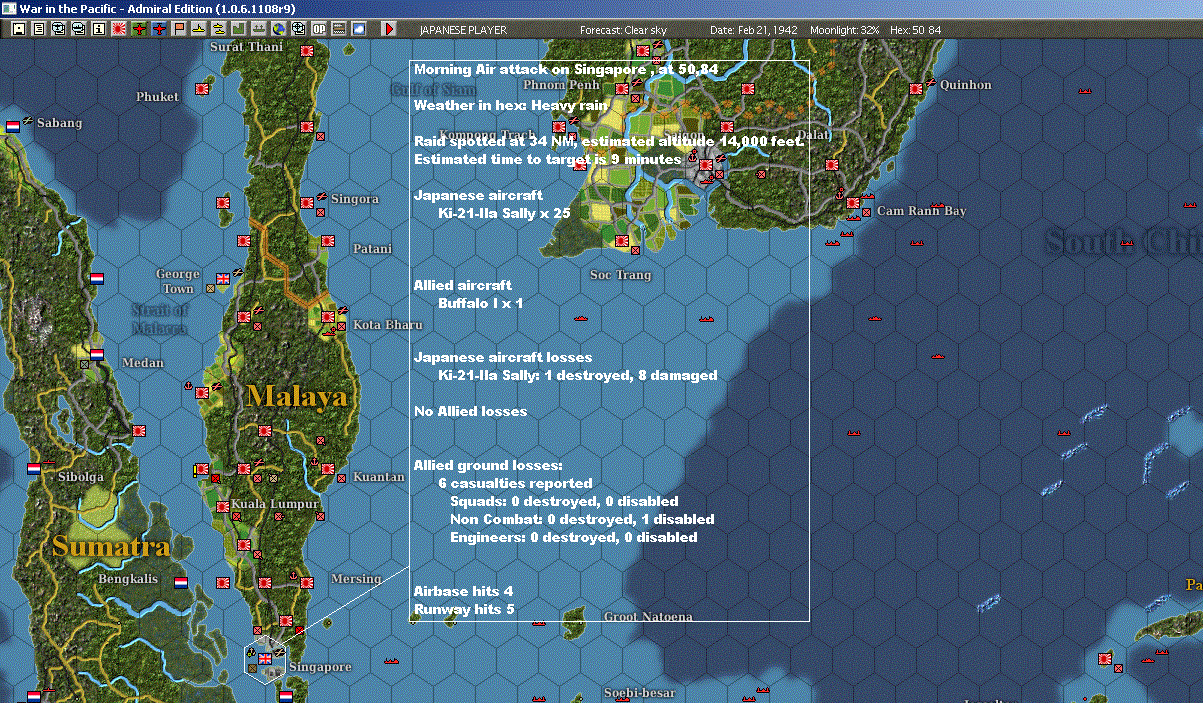
Task: Click the first overlapping-windows toolbar icon
Action: 58,29
